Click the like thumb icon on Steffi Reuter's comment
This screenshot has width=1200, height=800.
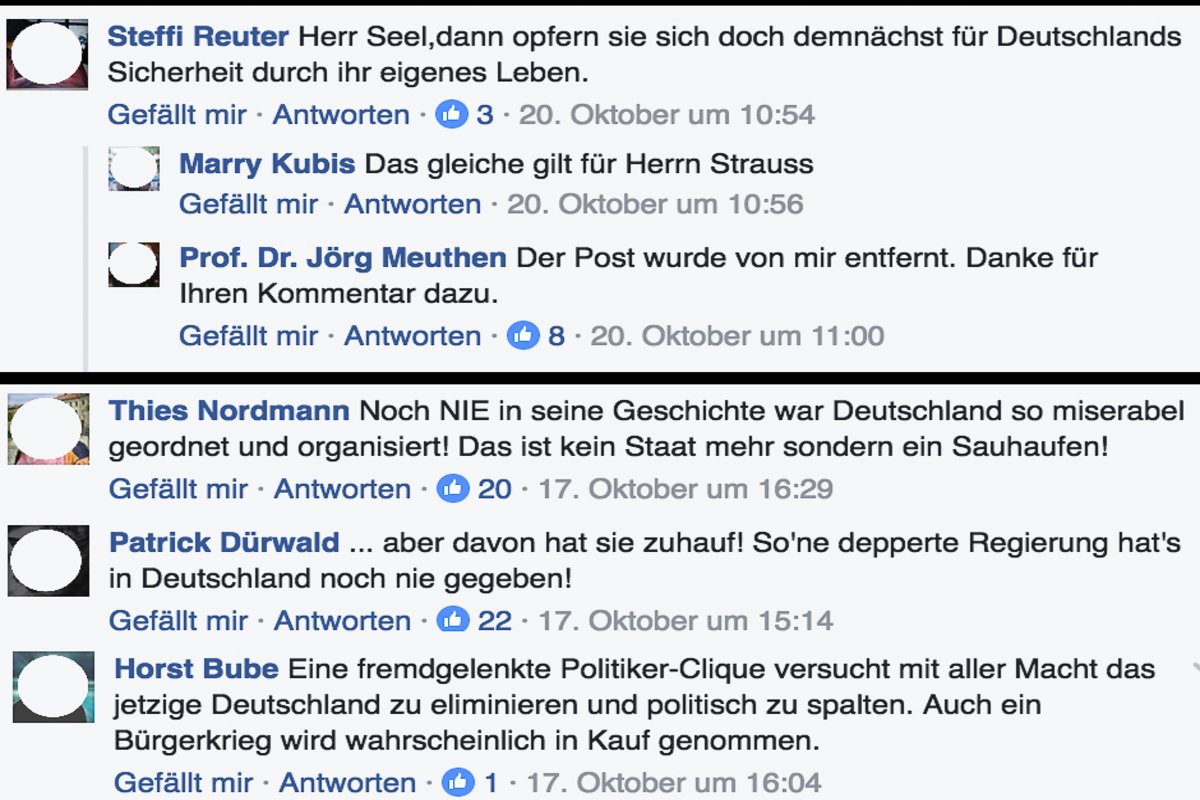click(452, 115)
